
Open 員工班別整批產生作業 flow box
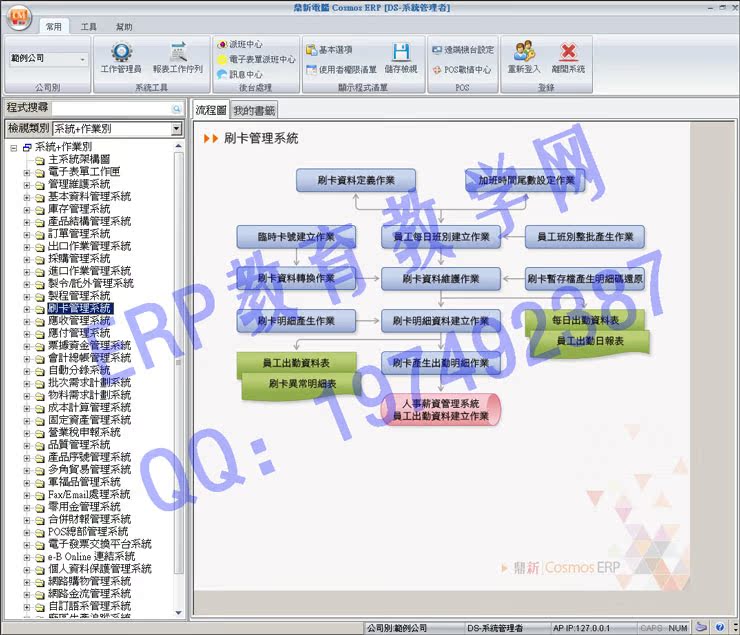click(x=585, y=237)
